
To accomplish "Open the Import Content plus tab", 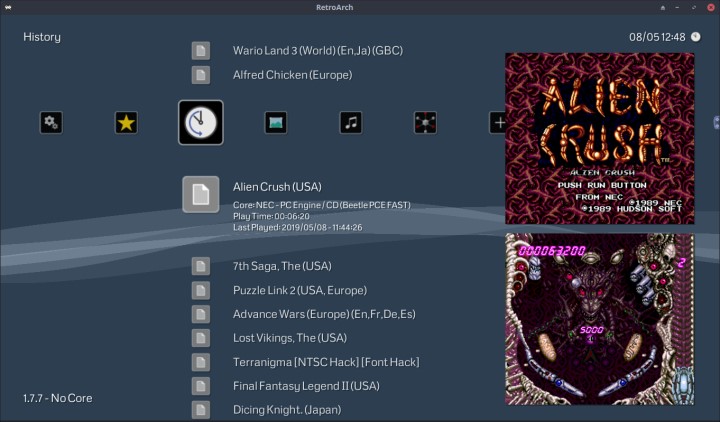I will point(498,123).
